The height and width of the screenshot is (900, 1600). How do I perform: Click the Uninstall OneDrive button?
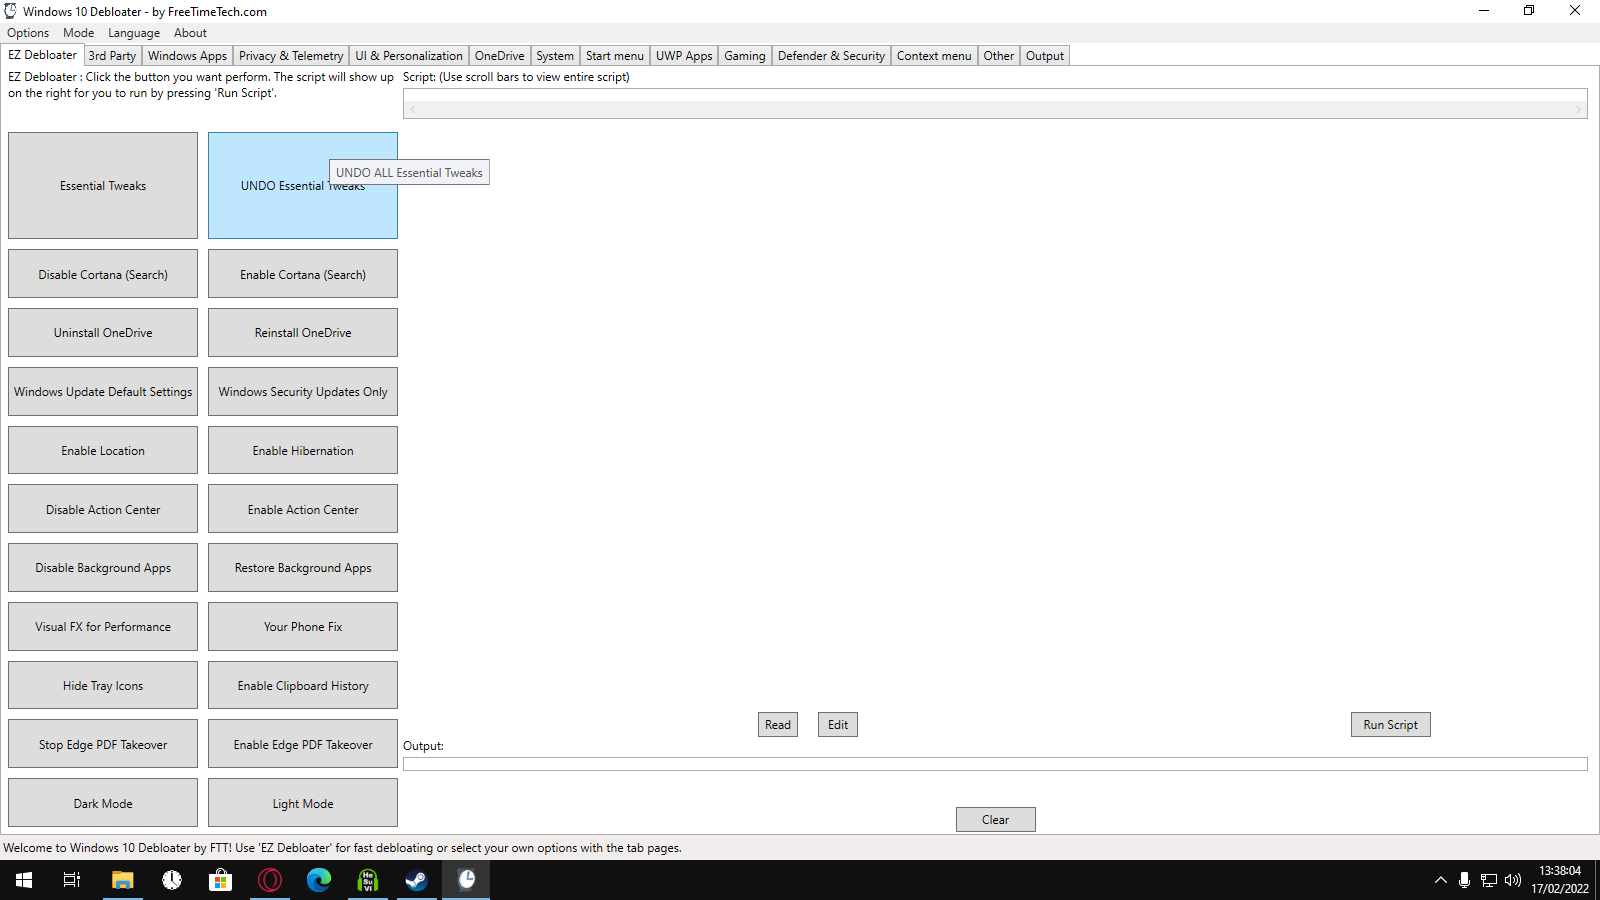pyautogui.click(x=103, y=333)
